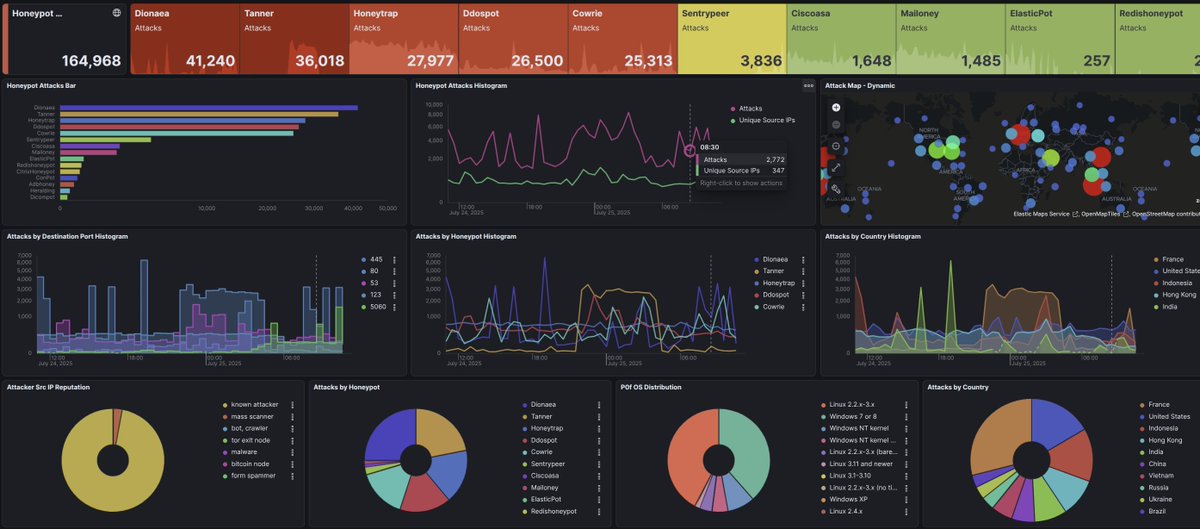
Task: Zoom in on the Attack Map
Action: (836, 106)
